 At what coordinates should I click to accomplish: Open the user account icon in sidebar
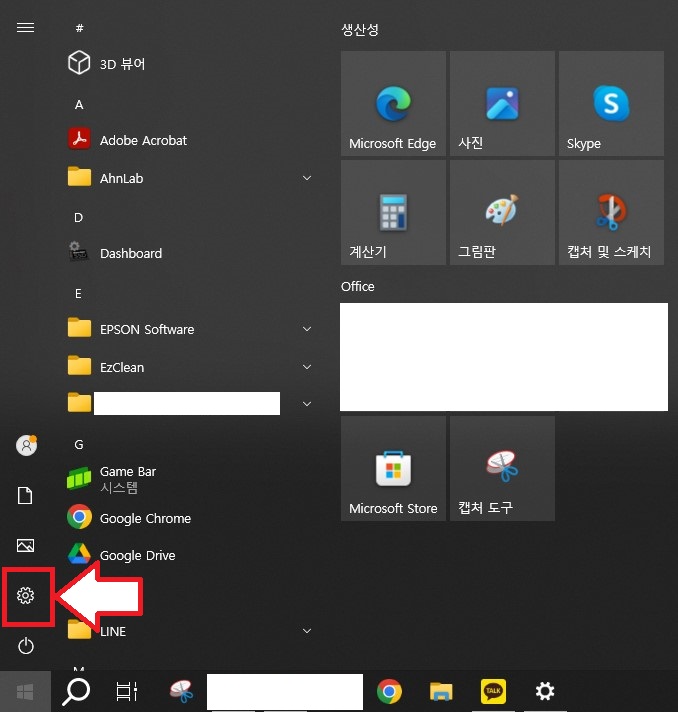click(x=26, y=445)
